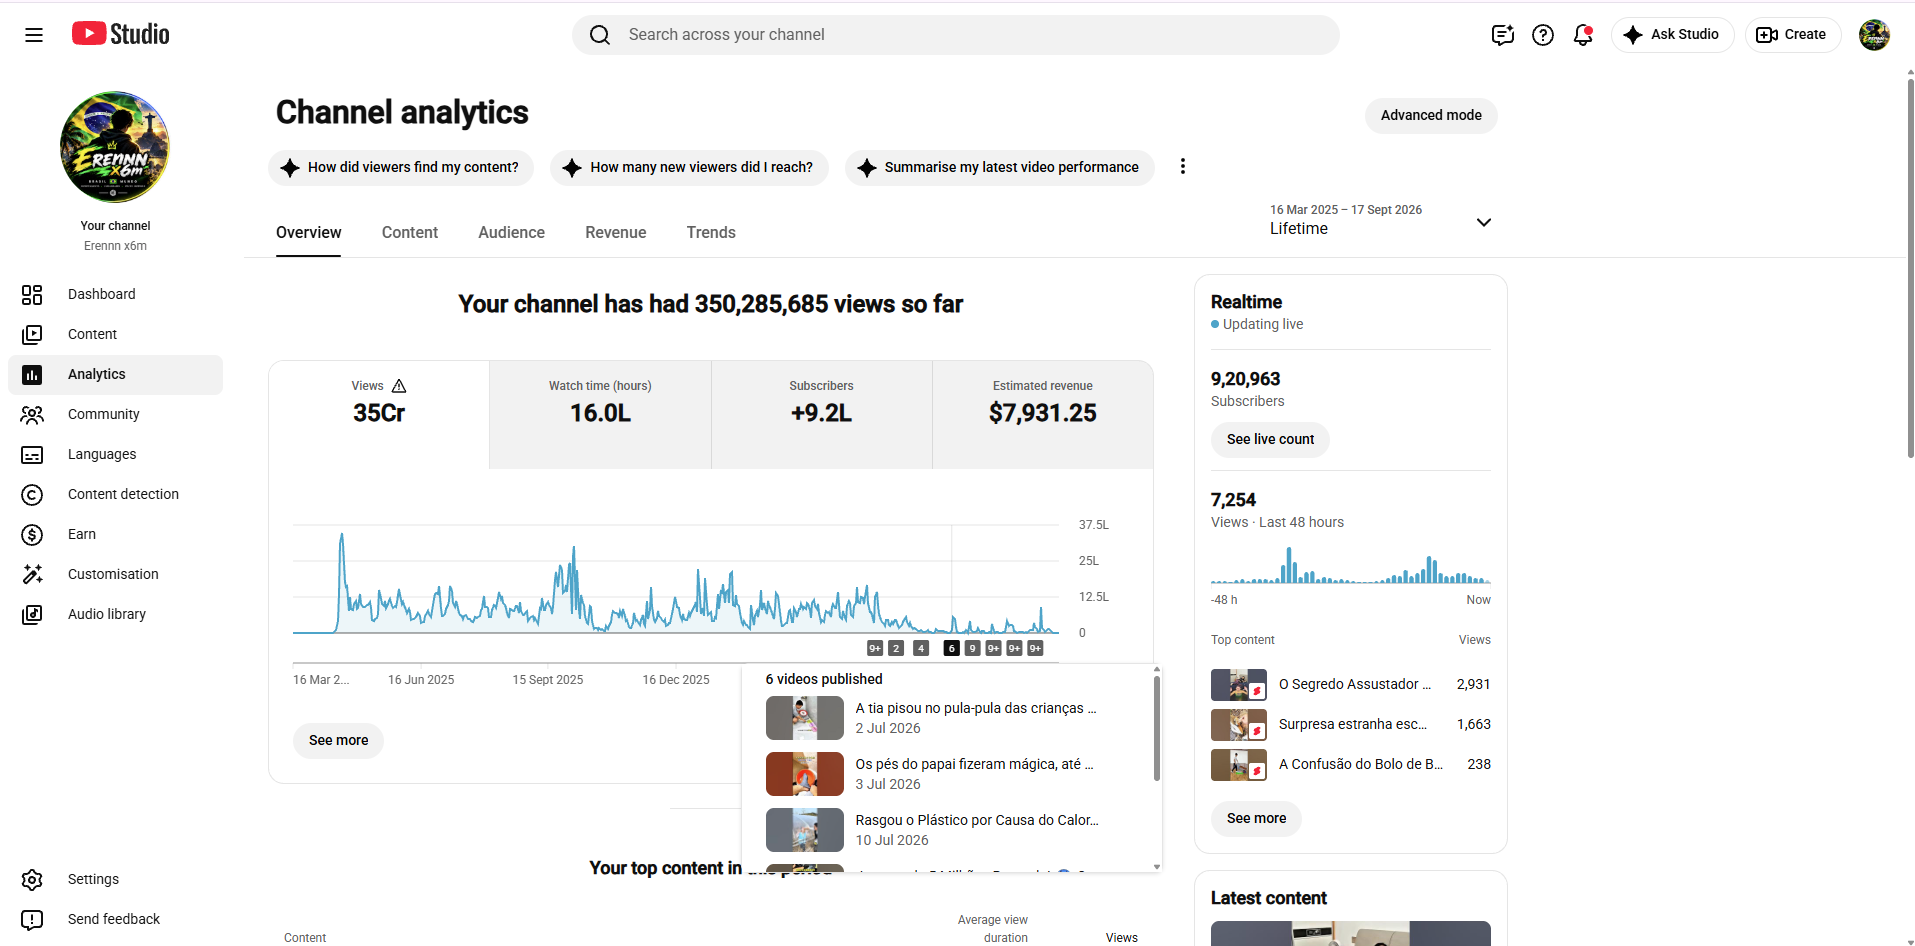Open Settings from sidebar
Image resolution: width=1915 pixels, height=946 pixels.
[115, 879]
